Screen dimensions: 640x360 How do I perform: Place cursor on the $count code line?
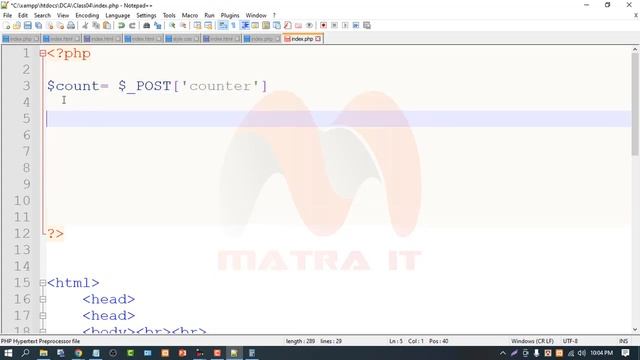[157, 86]
